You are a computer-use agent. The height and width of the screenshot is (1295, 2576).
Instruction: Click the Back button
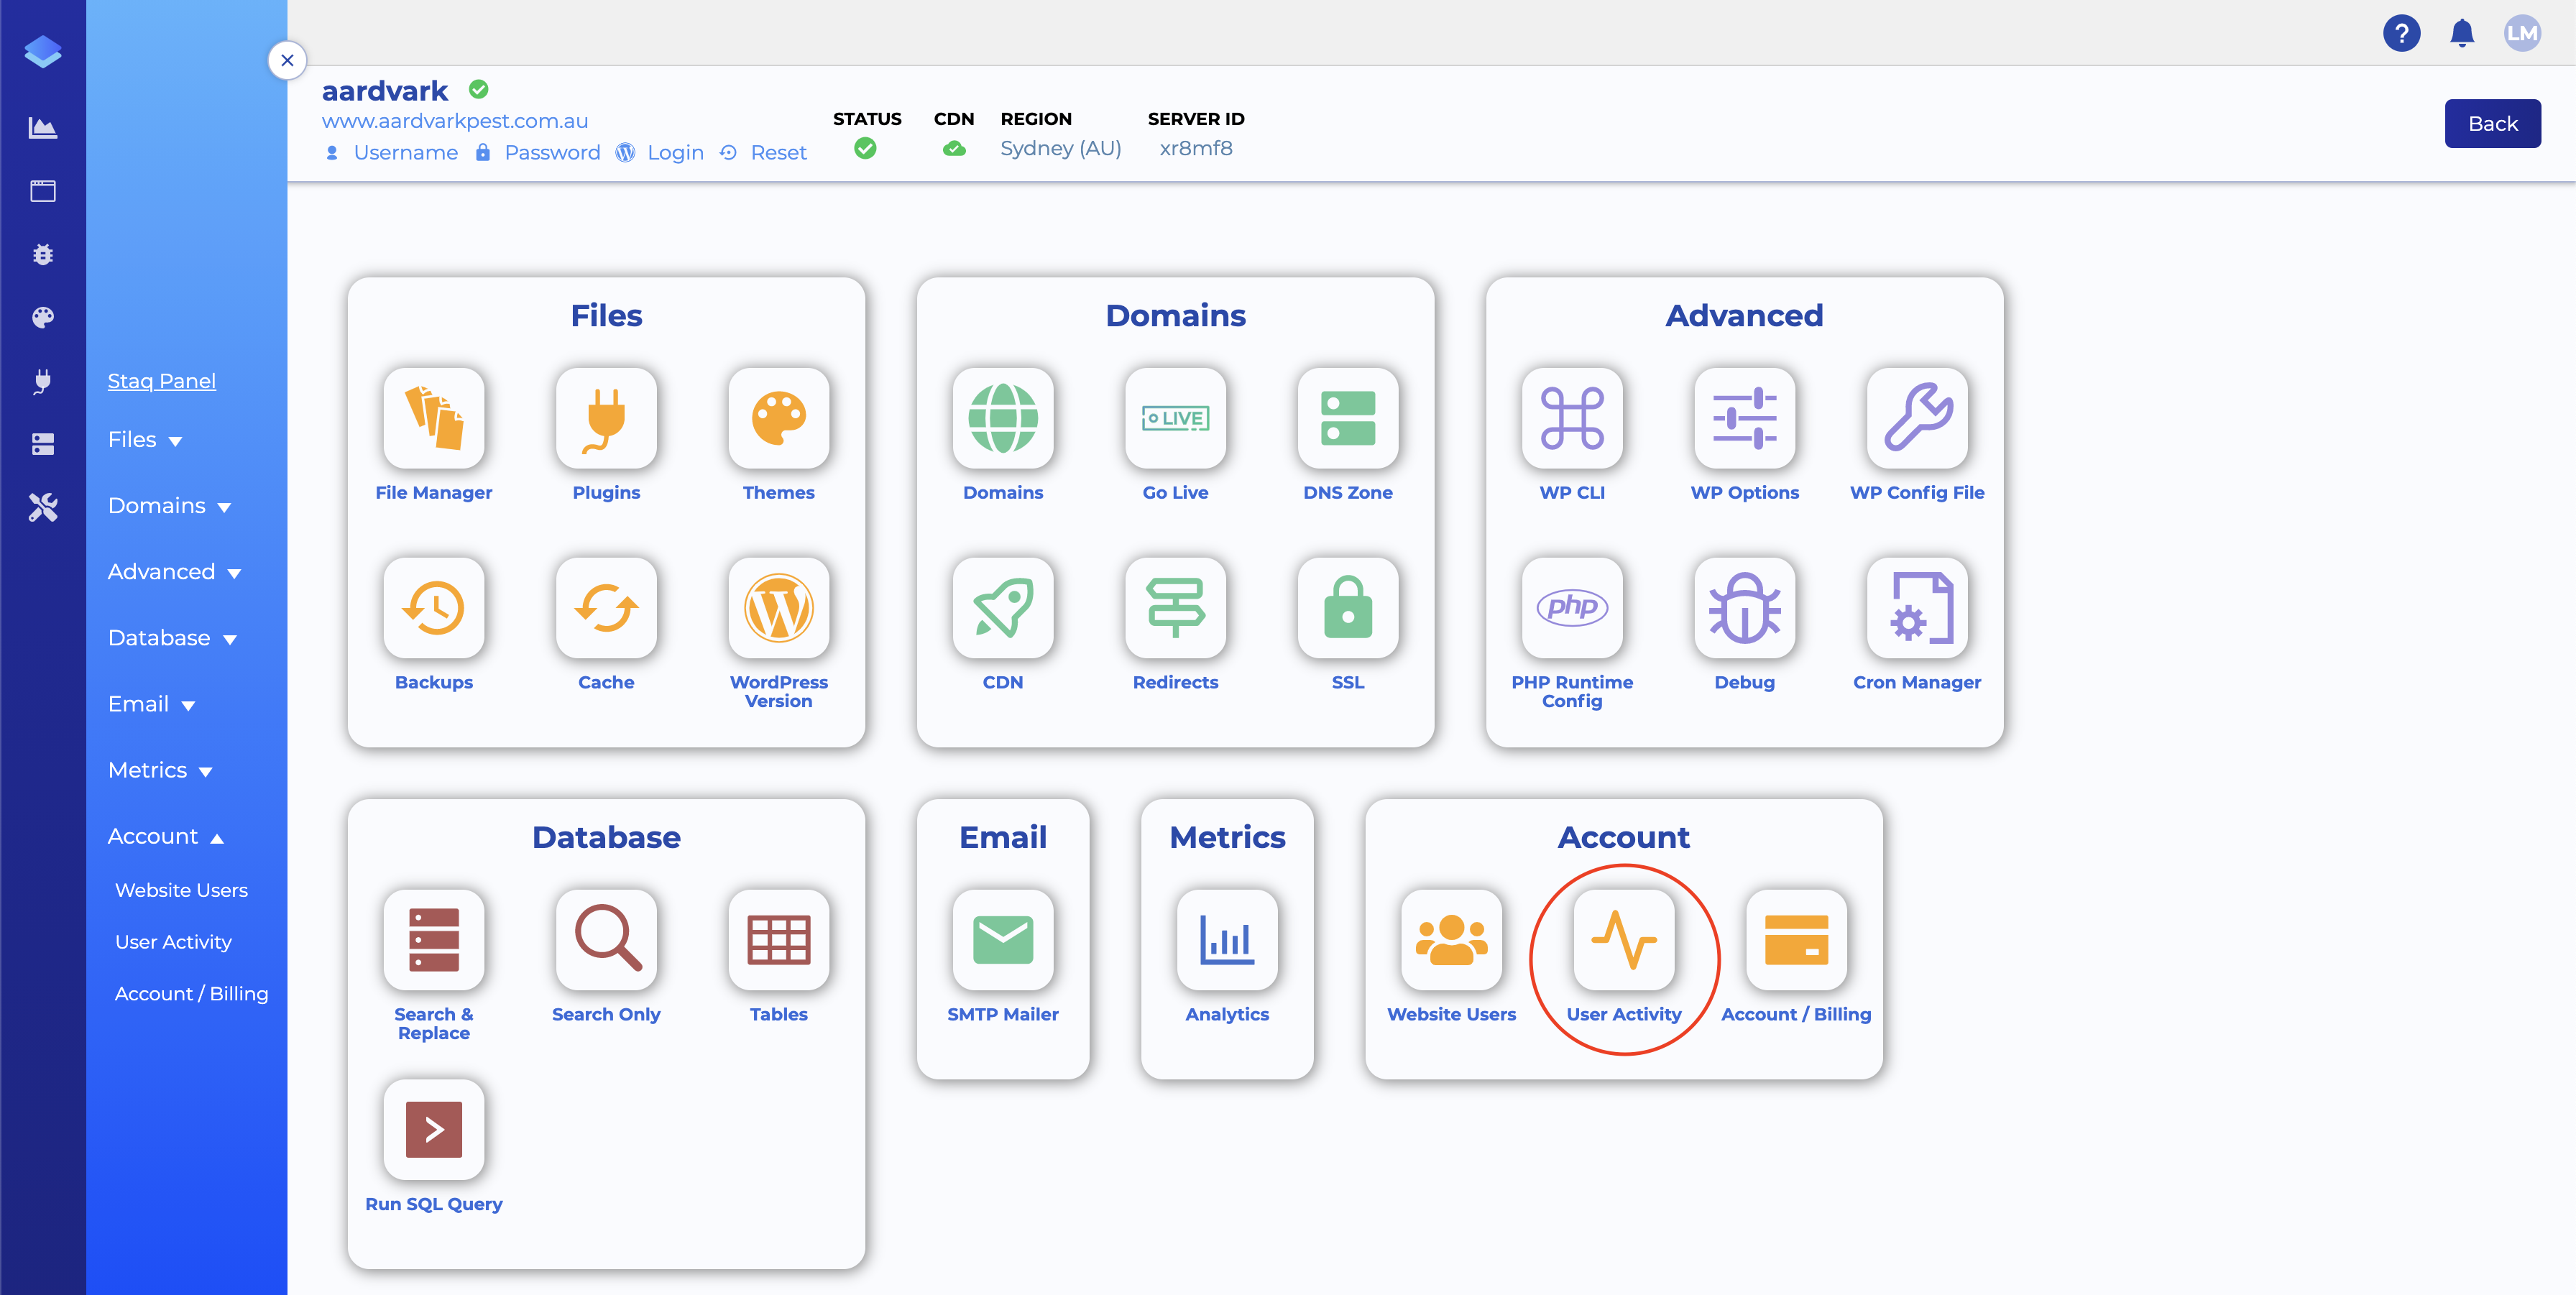(x=2491, y=124)
